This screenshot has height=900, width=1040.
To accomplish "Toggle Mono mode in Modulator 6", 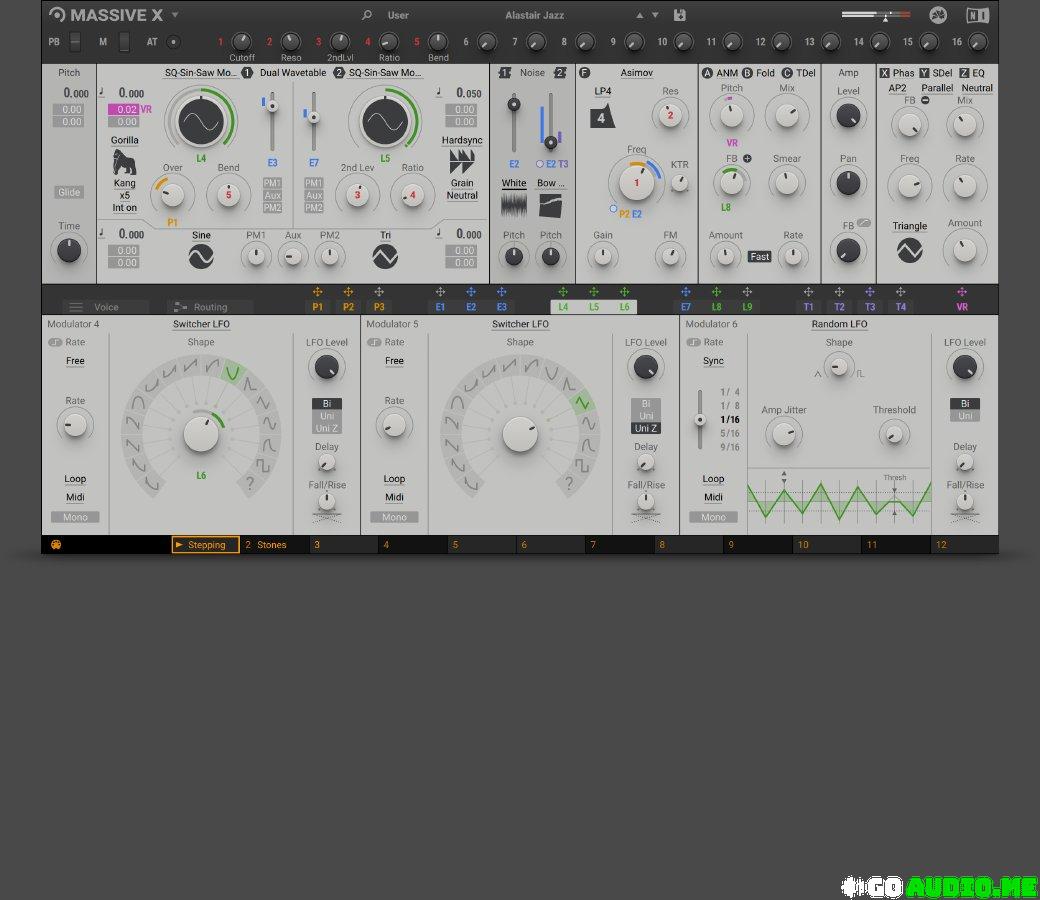I will [713, 517].
